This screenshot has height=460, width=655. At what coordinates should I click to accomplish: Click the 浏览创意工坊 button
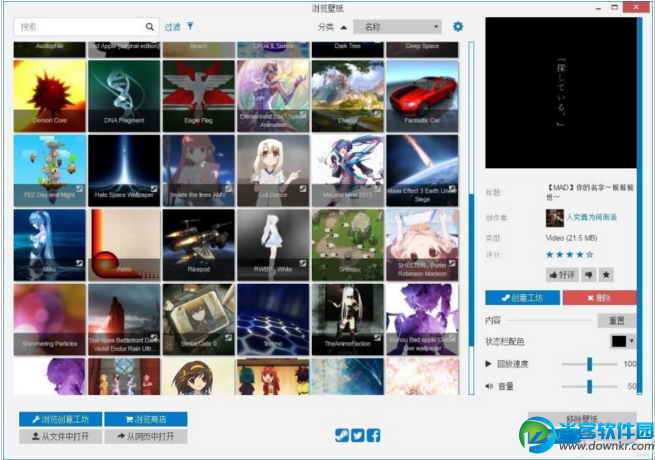61,419
